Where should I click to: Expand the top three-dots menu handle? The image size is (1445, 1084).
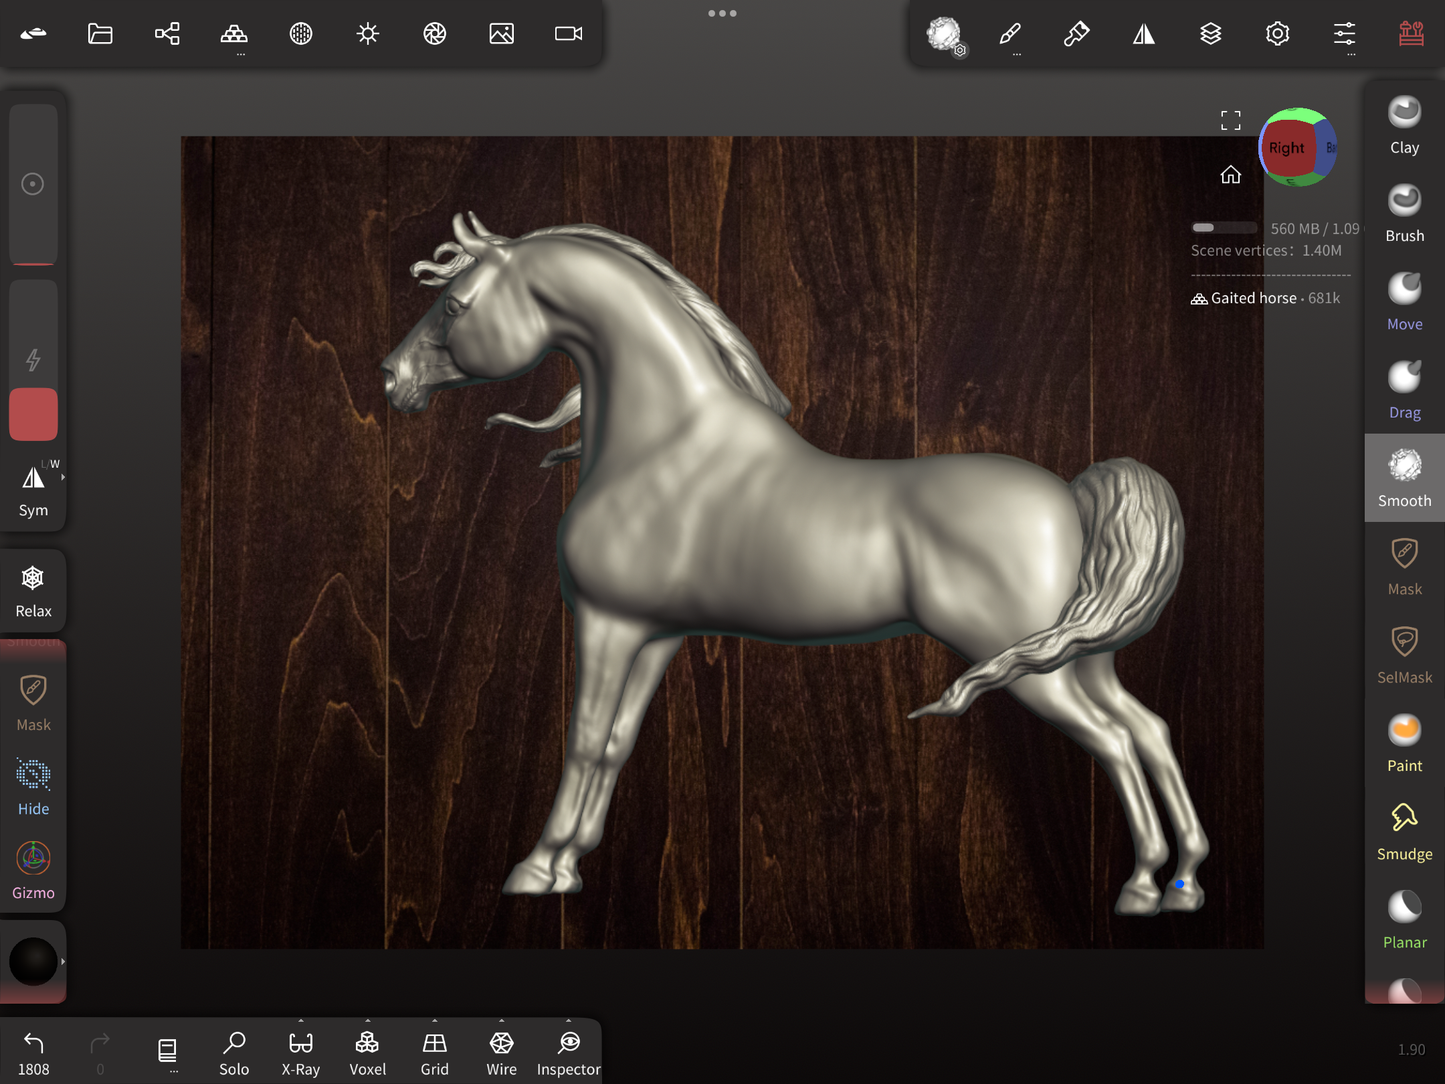(722, 14)
